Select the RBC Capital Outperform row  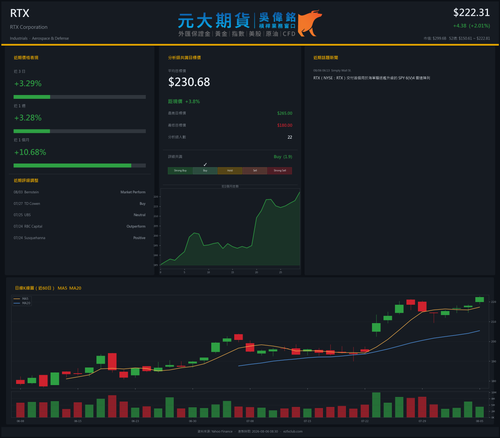point(79,226)
